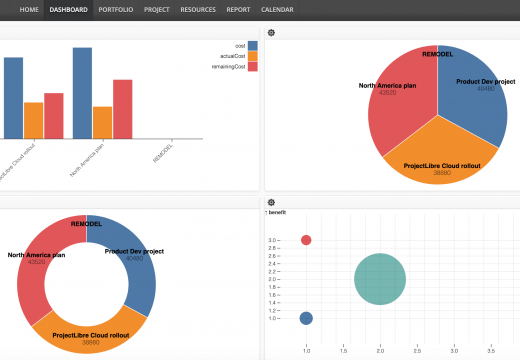Go to the HOME menu
Screen dimensions: 520x360
pyautogui.click(x=29, y=10)
